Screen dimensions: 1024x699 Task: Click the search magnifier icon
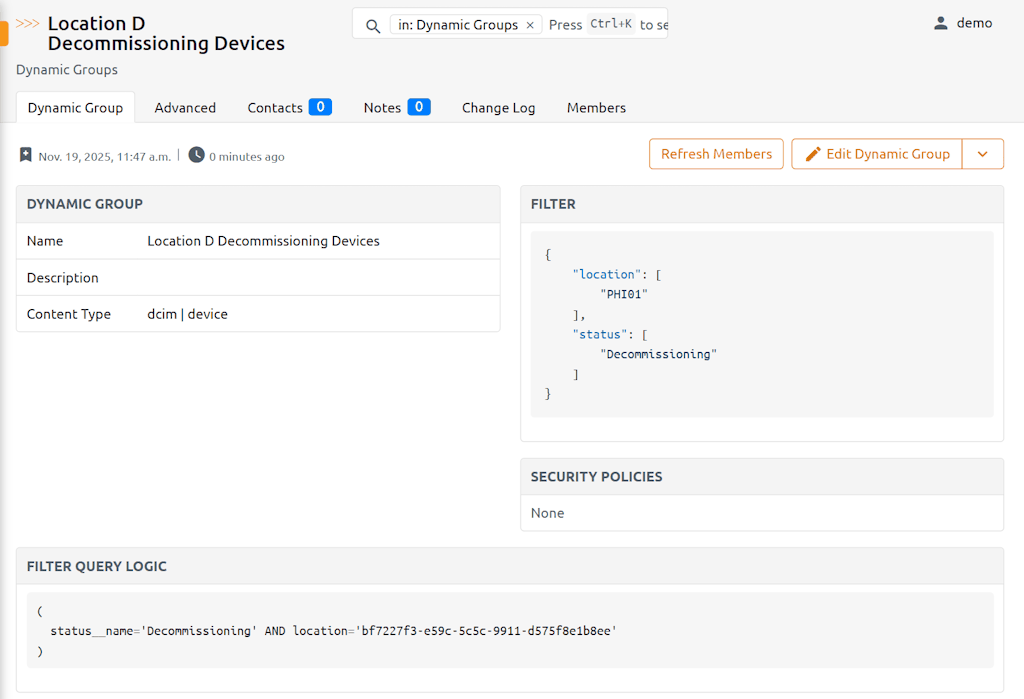(x=373, y=25)
